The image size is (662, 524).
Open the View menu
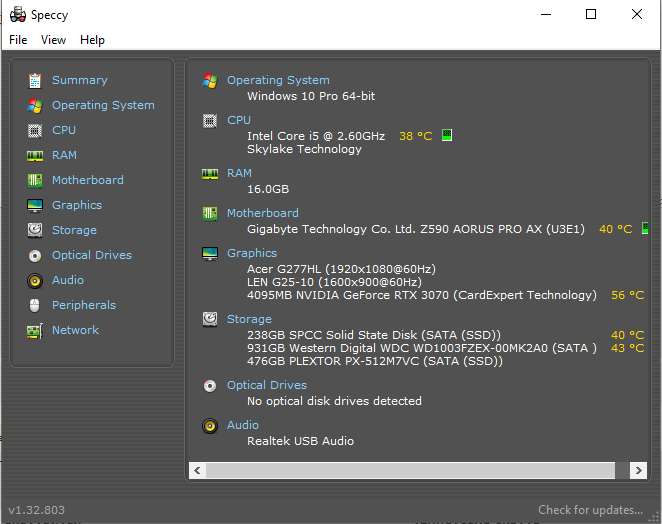[53, 40]
